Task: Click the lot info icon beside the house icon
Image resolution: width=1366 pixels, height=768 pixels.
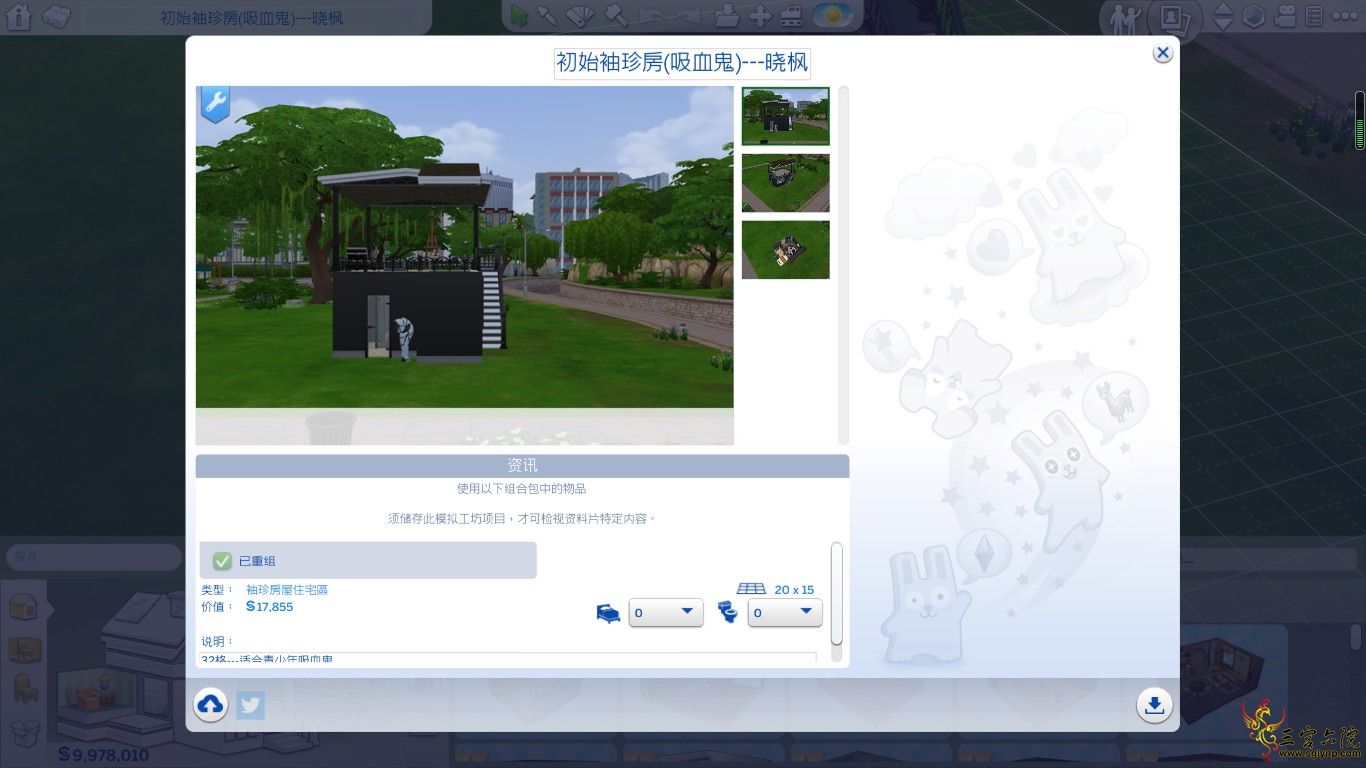Action: (55, 16)
